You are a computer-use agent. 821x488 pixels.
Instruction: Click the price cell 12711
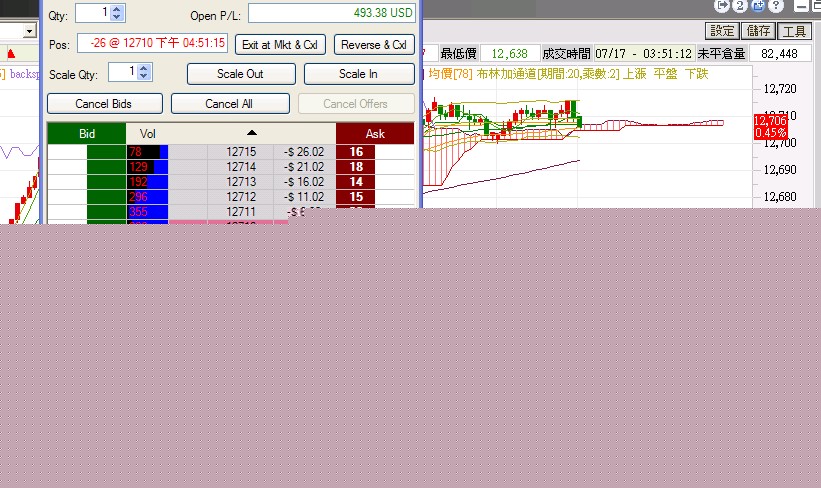241,212
